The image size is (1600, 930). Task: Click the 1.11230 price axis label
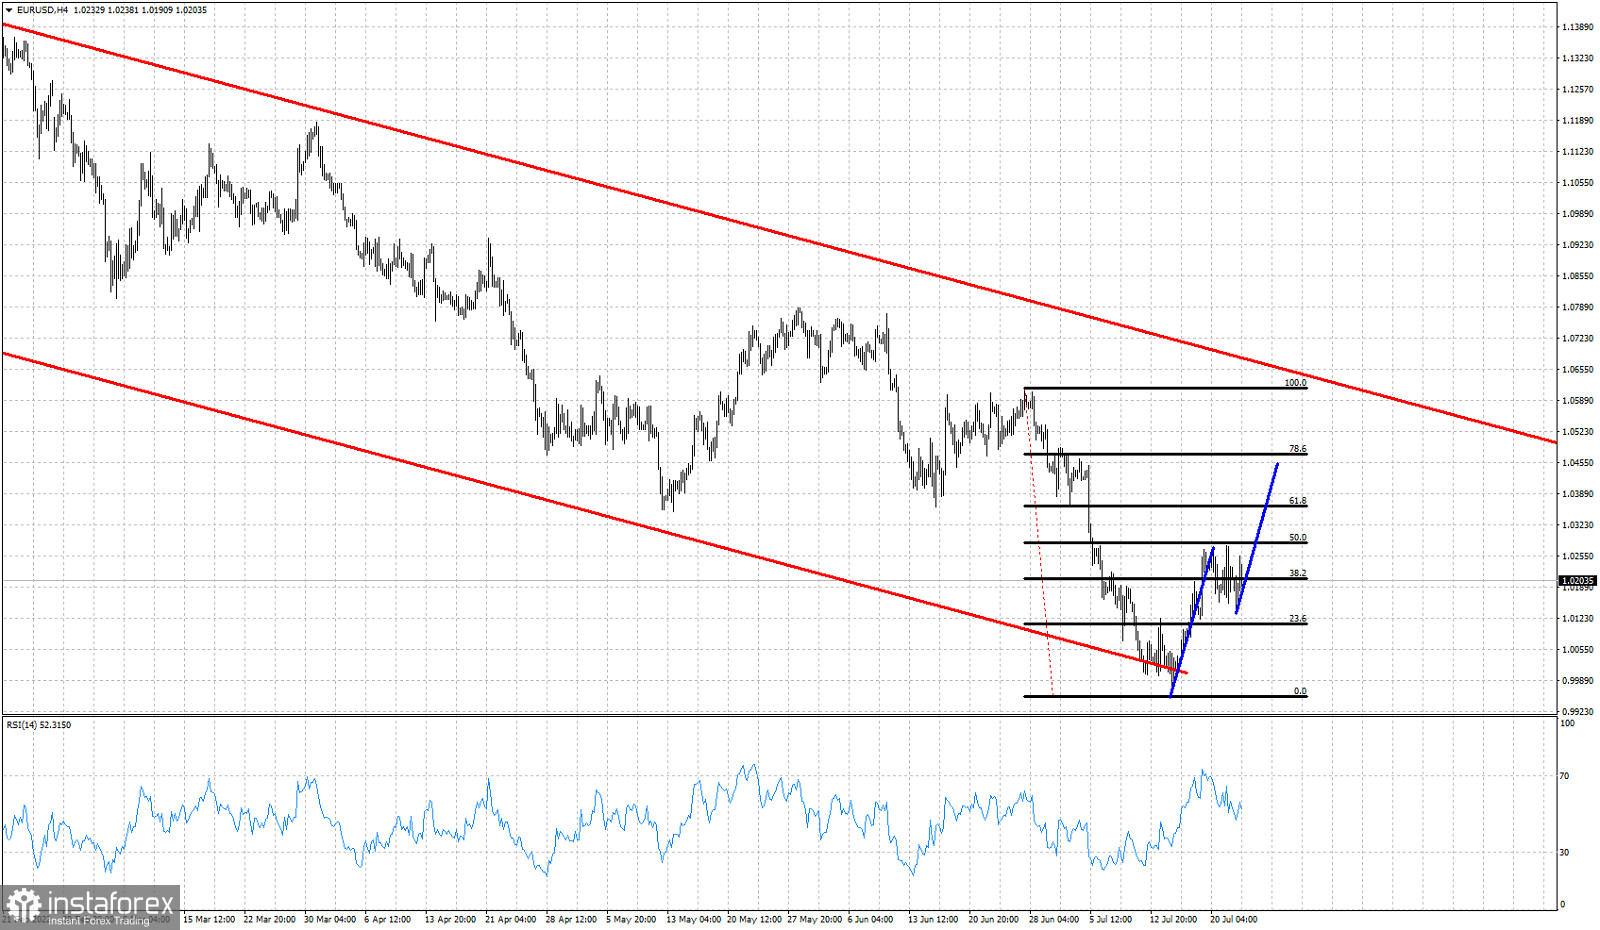(x=1577, y=151)
